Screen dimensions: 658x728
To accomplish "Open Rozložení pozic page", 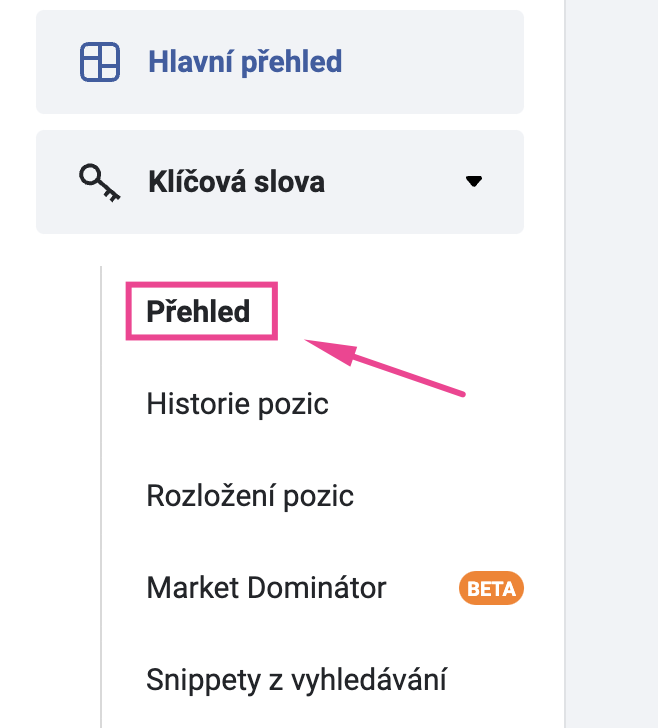I will [x=250, y=495].
